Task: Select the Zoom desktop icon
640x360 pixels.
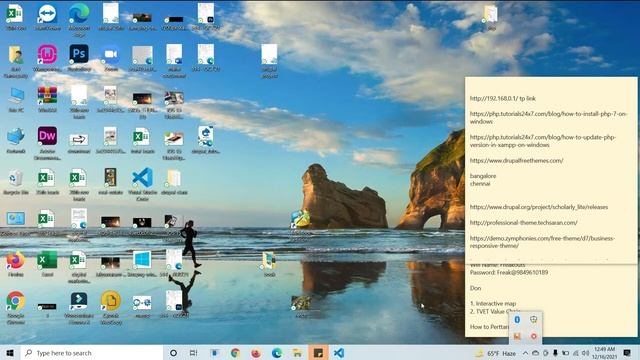Action: coord(111,58)
